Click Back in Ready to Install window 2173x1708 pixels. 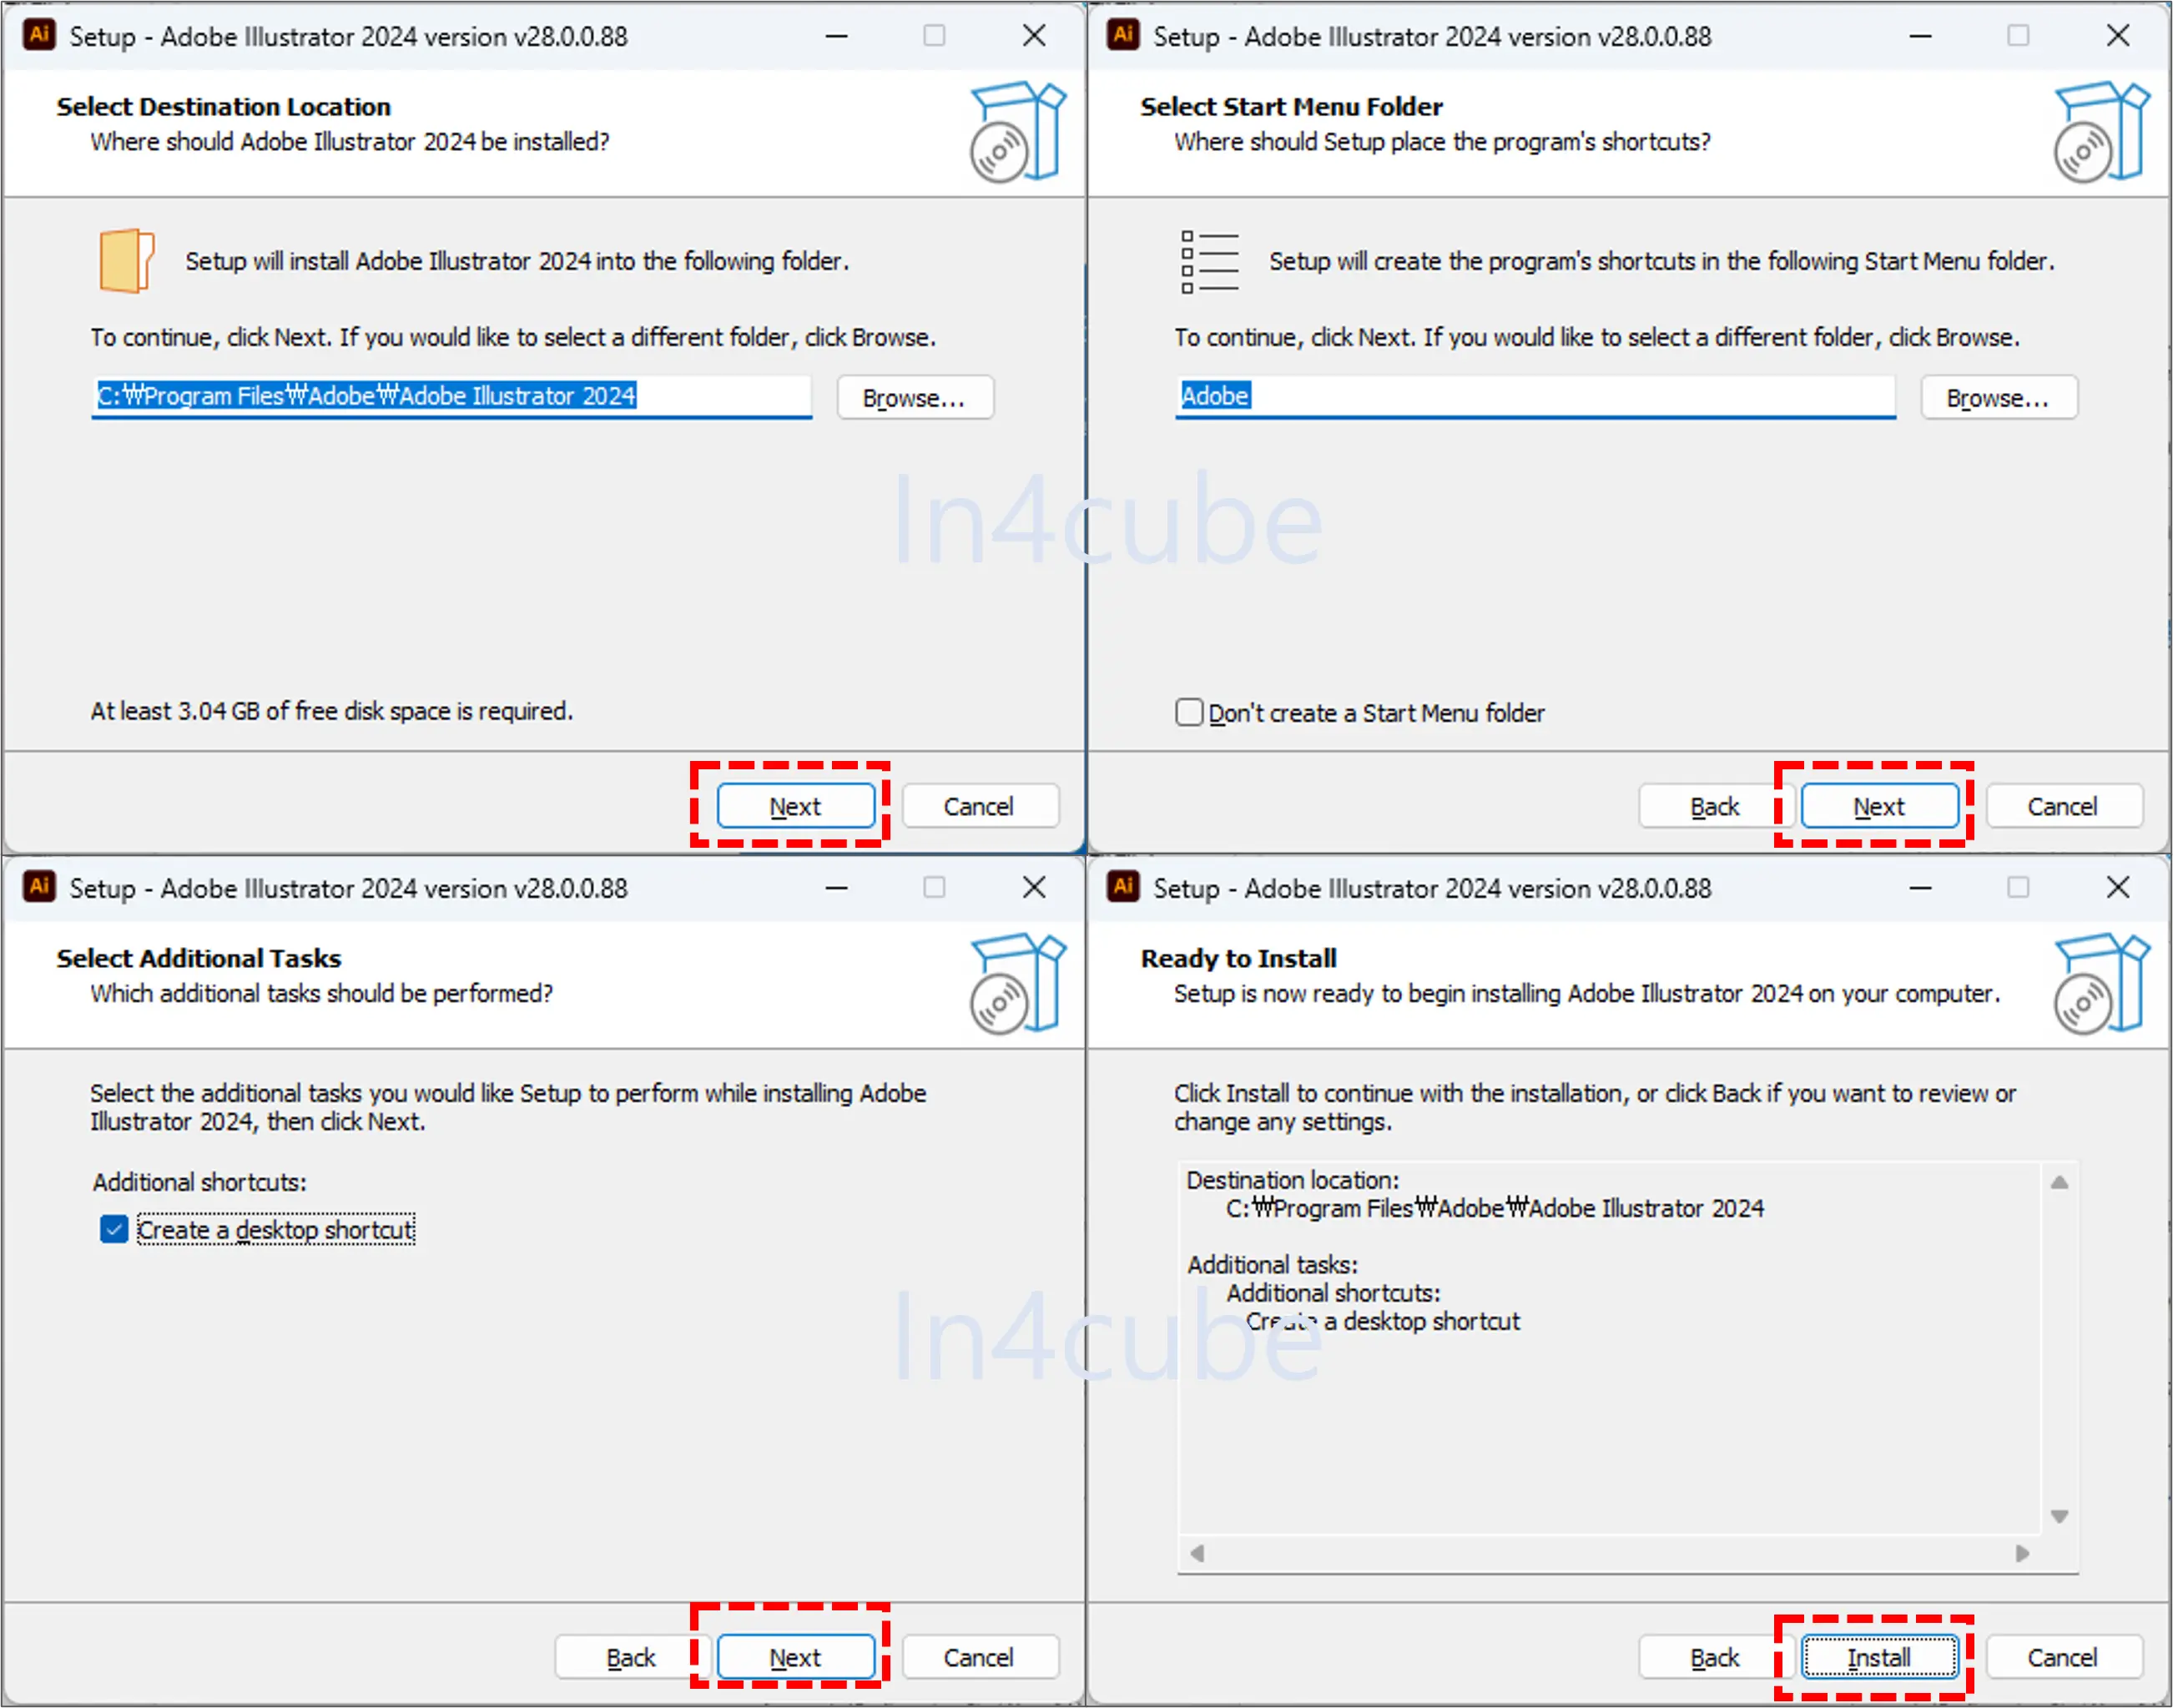coord(1715,1657)
